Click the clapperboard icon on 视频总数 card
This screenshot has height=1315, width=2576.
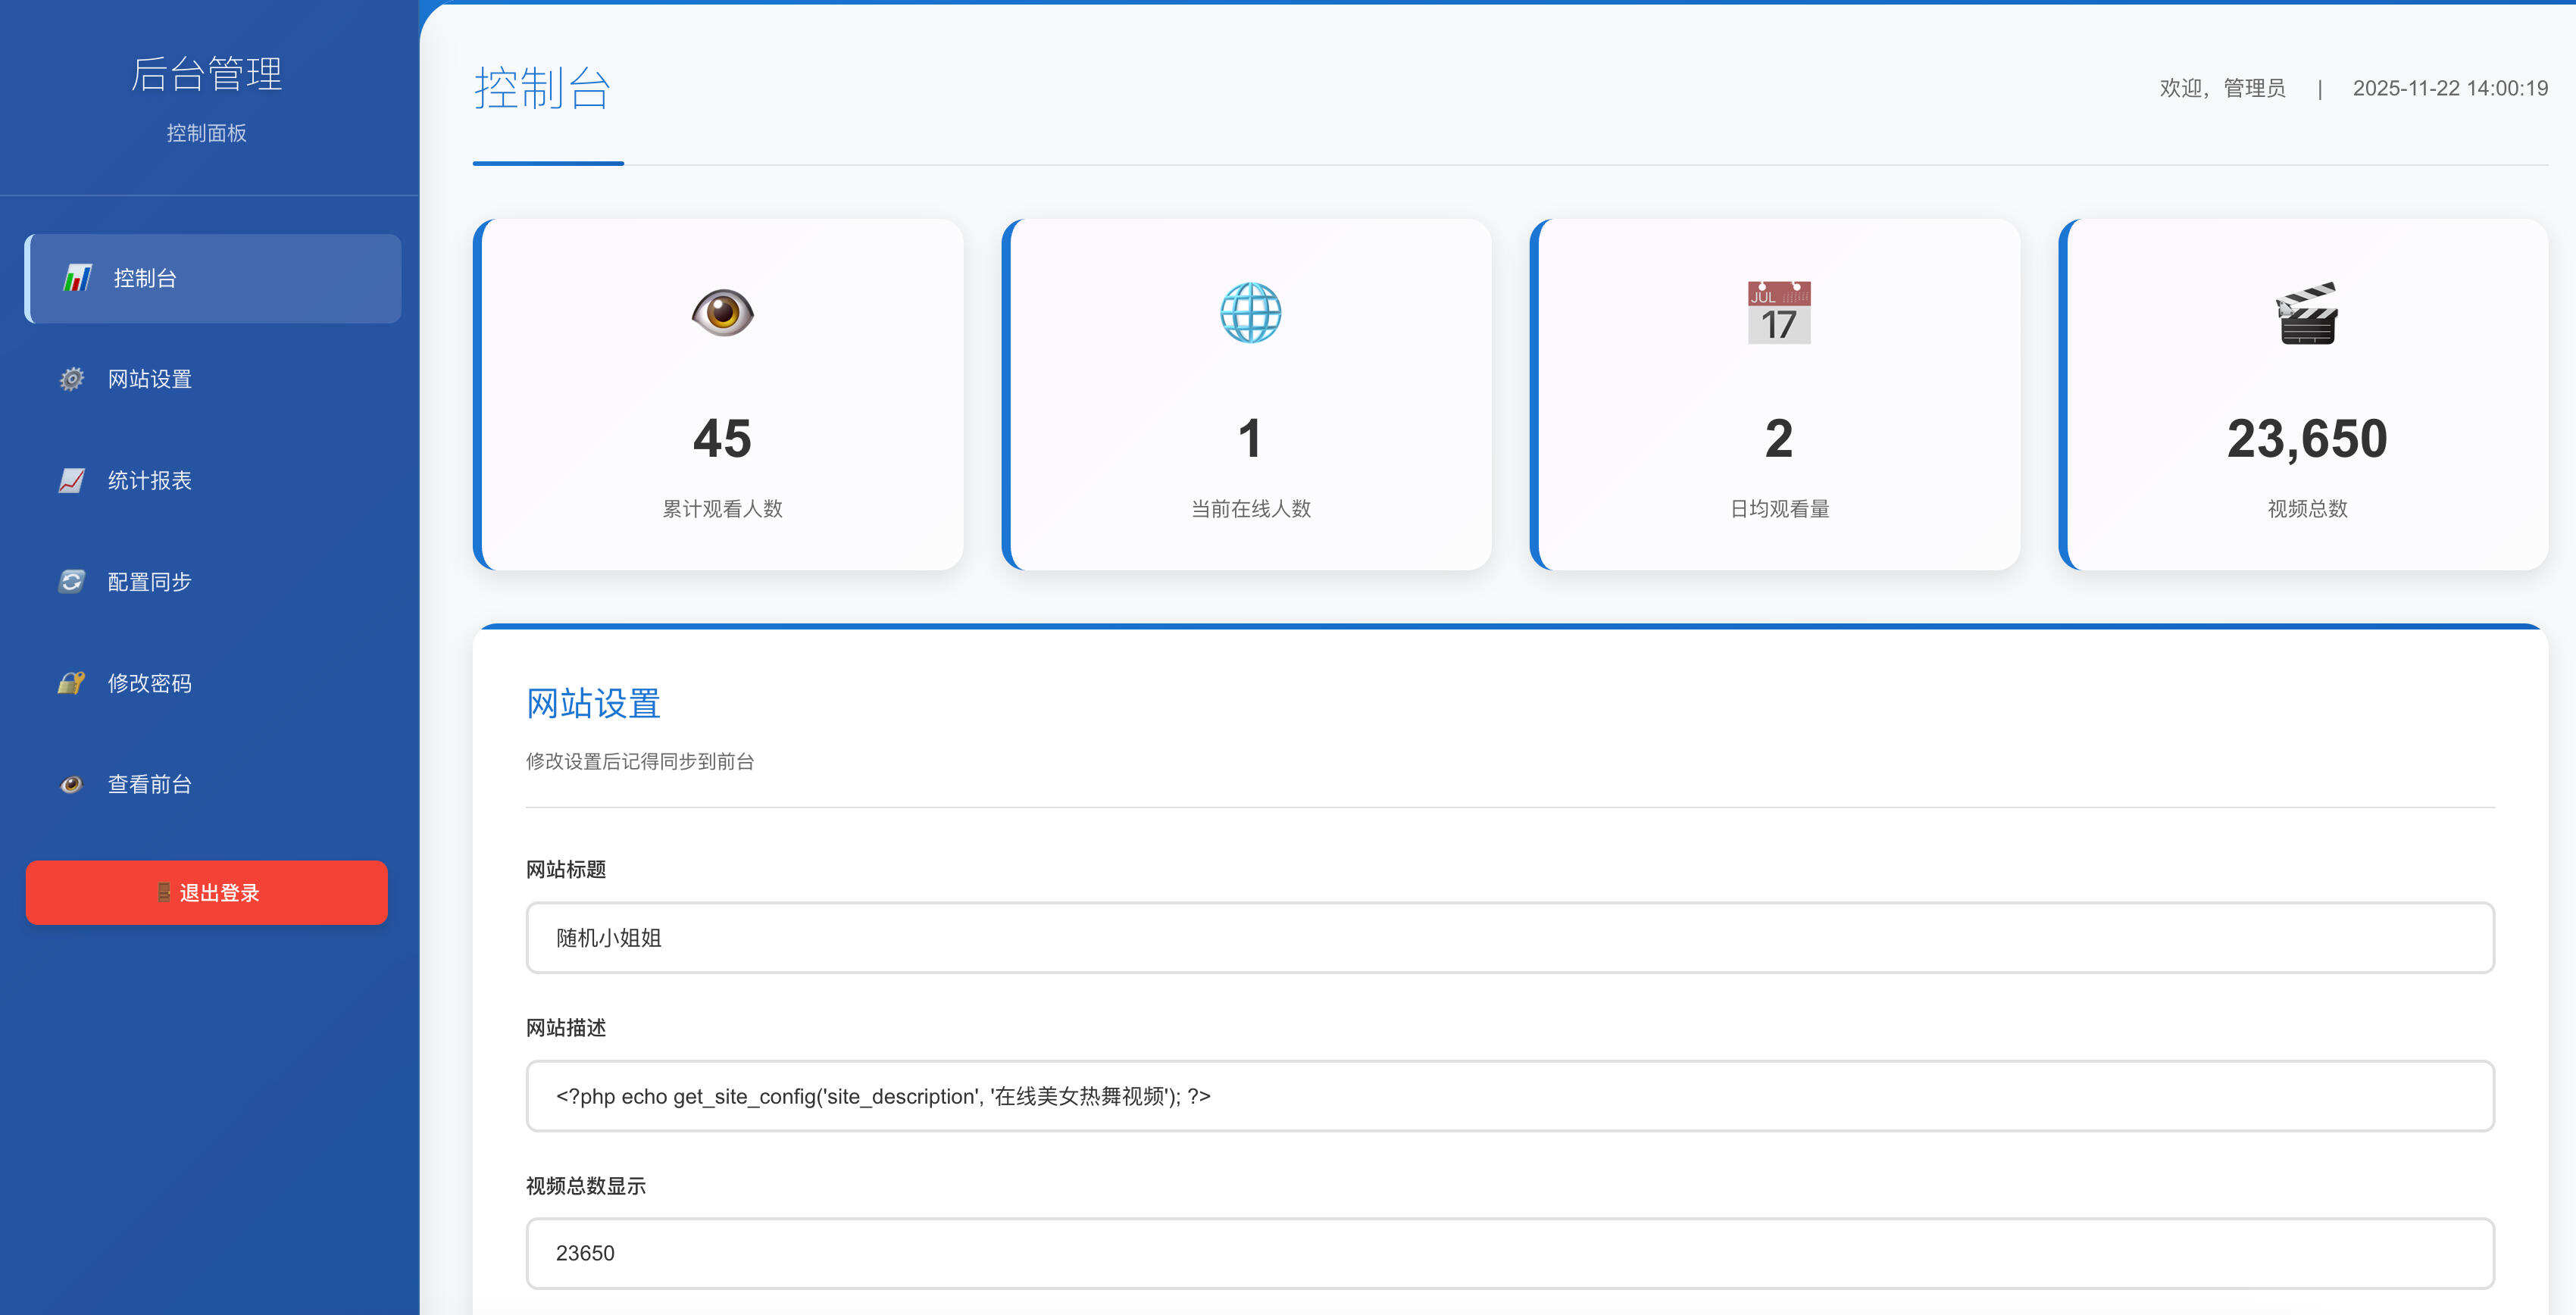[2307, 313]
